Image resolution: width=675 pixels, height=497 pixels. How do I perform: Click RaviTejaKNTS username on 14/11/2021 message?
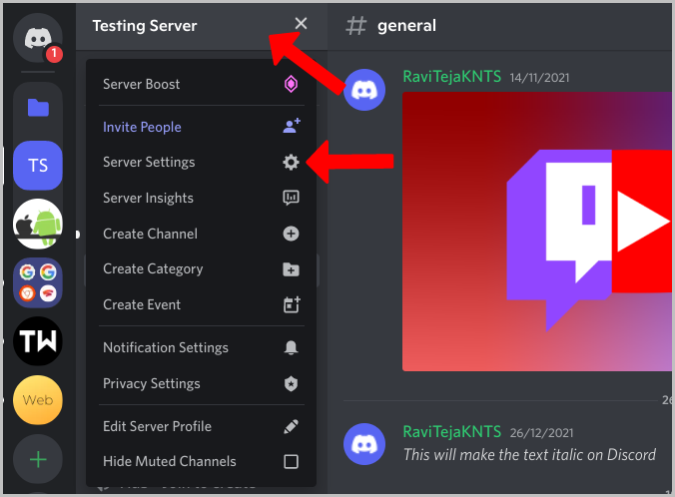452,77
